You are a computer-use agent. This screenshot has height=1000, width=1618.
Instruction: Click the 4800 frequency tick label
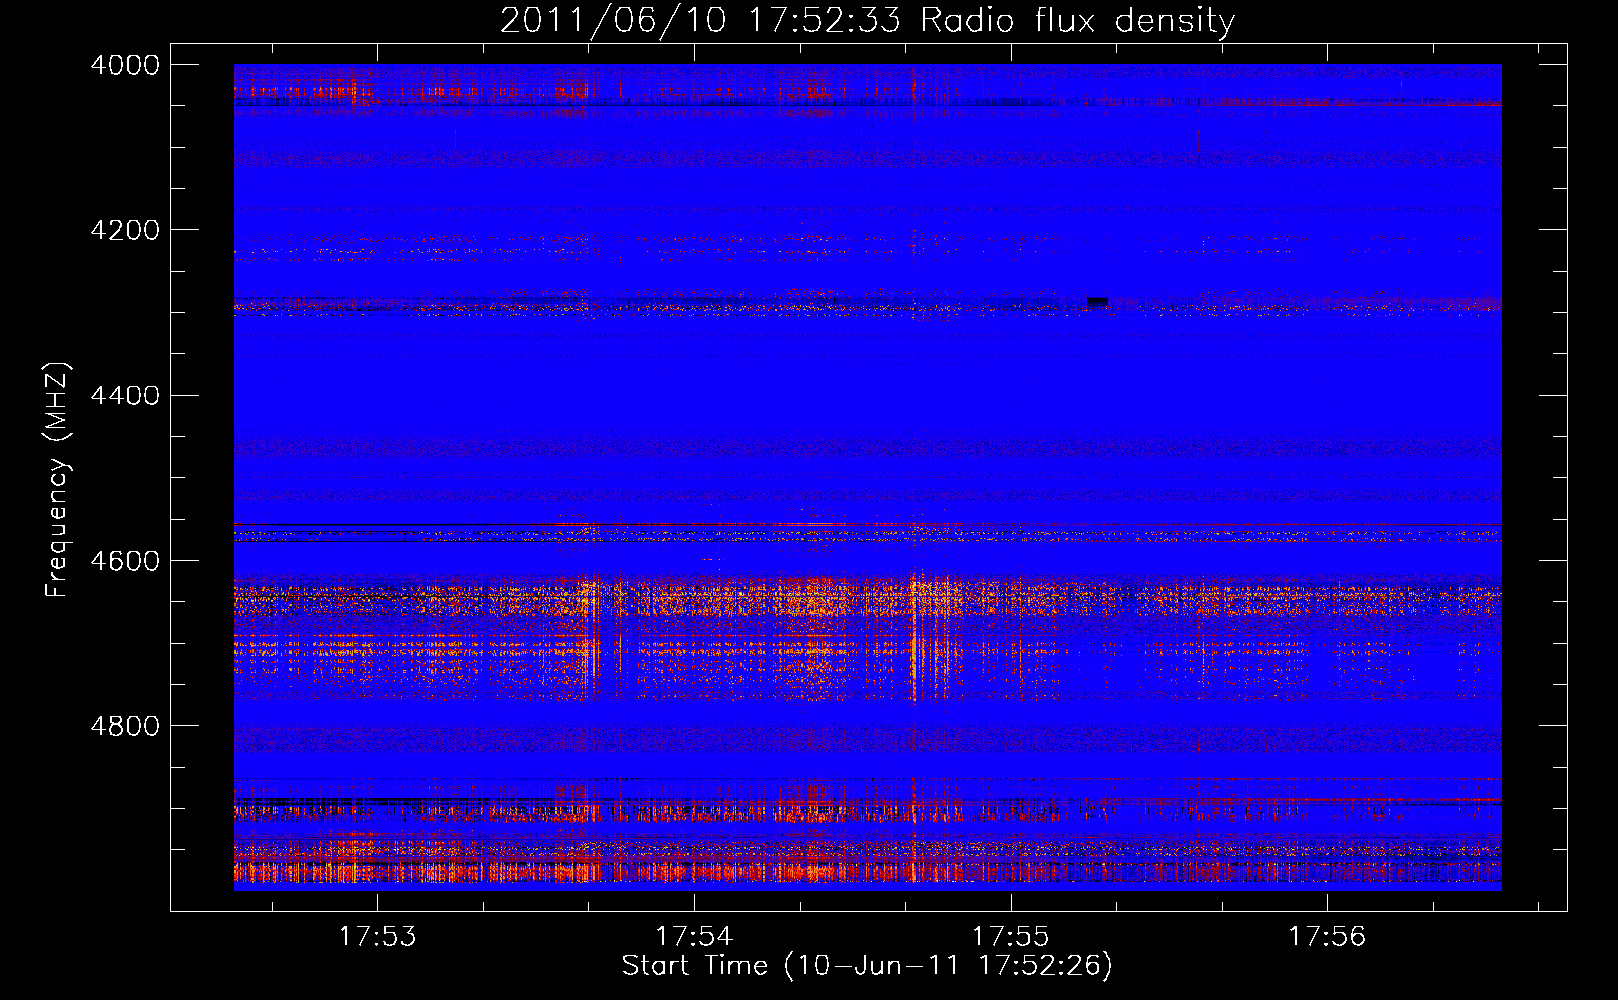point(125,726)
